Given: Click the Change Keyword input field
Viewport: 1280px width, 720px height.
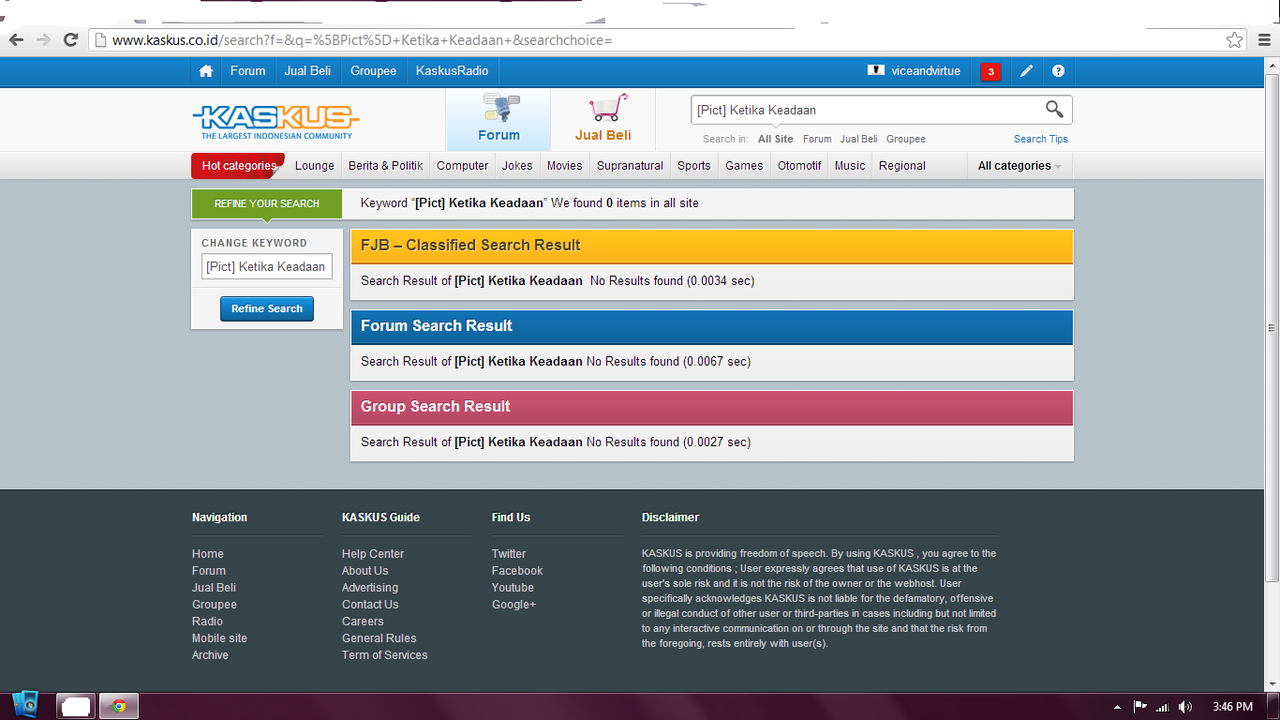Looking at the screenshot, I should 267,267.
